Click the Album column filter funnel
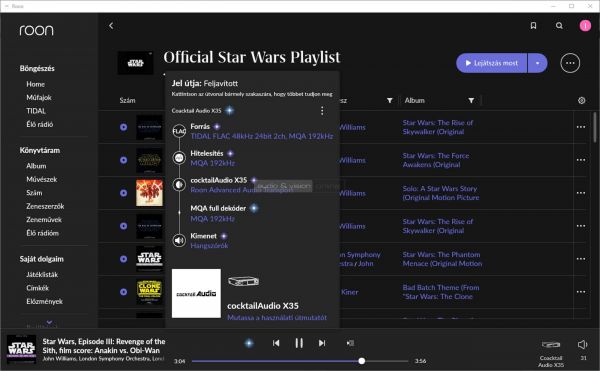The height and width of the screenshot is (371, 600). (471, 100)
